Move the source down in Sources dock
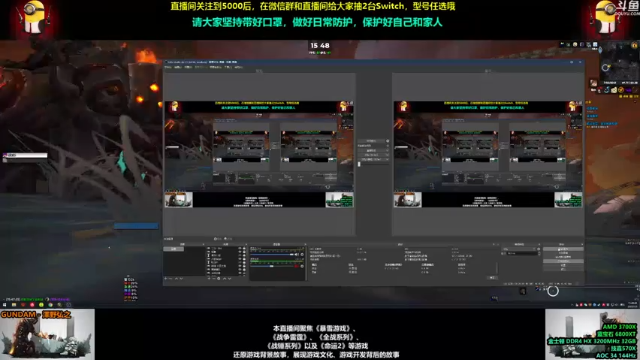Image resolution: width=640 pixels, height=360 pixels. (229, 278)
